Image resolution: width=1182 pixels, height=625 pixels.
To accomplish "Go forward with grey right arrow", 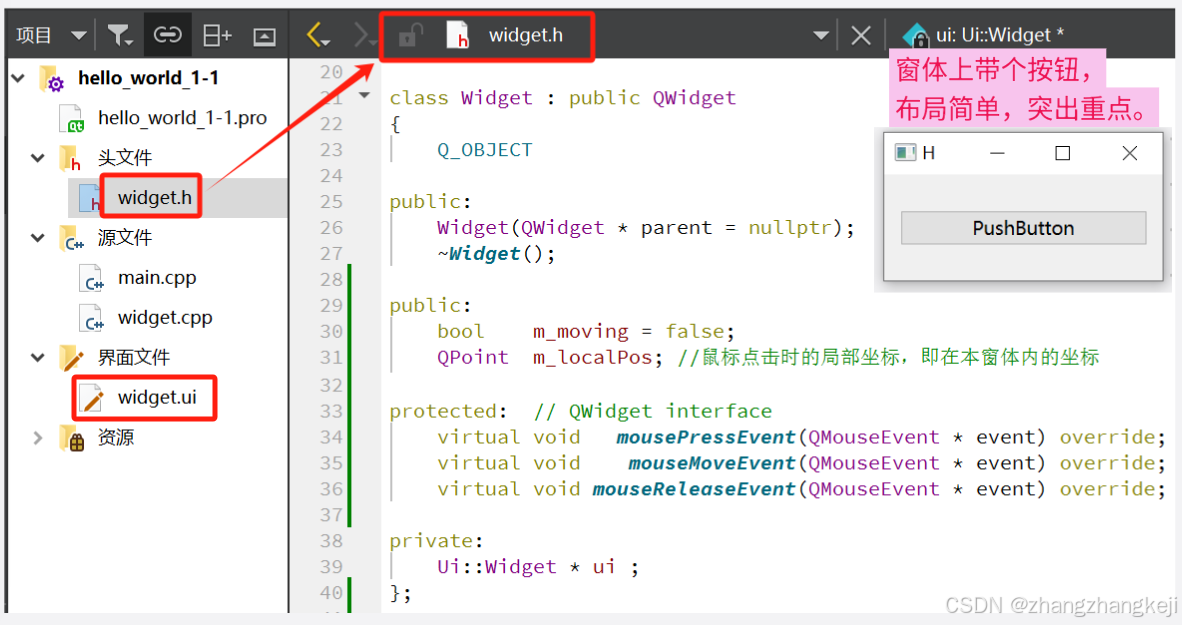I will [363, 35].
